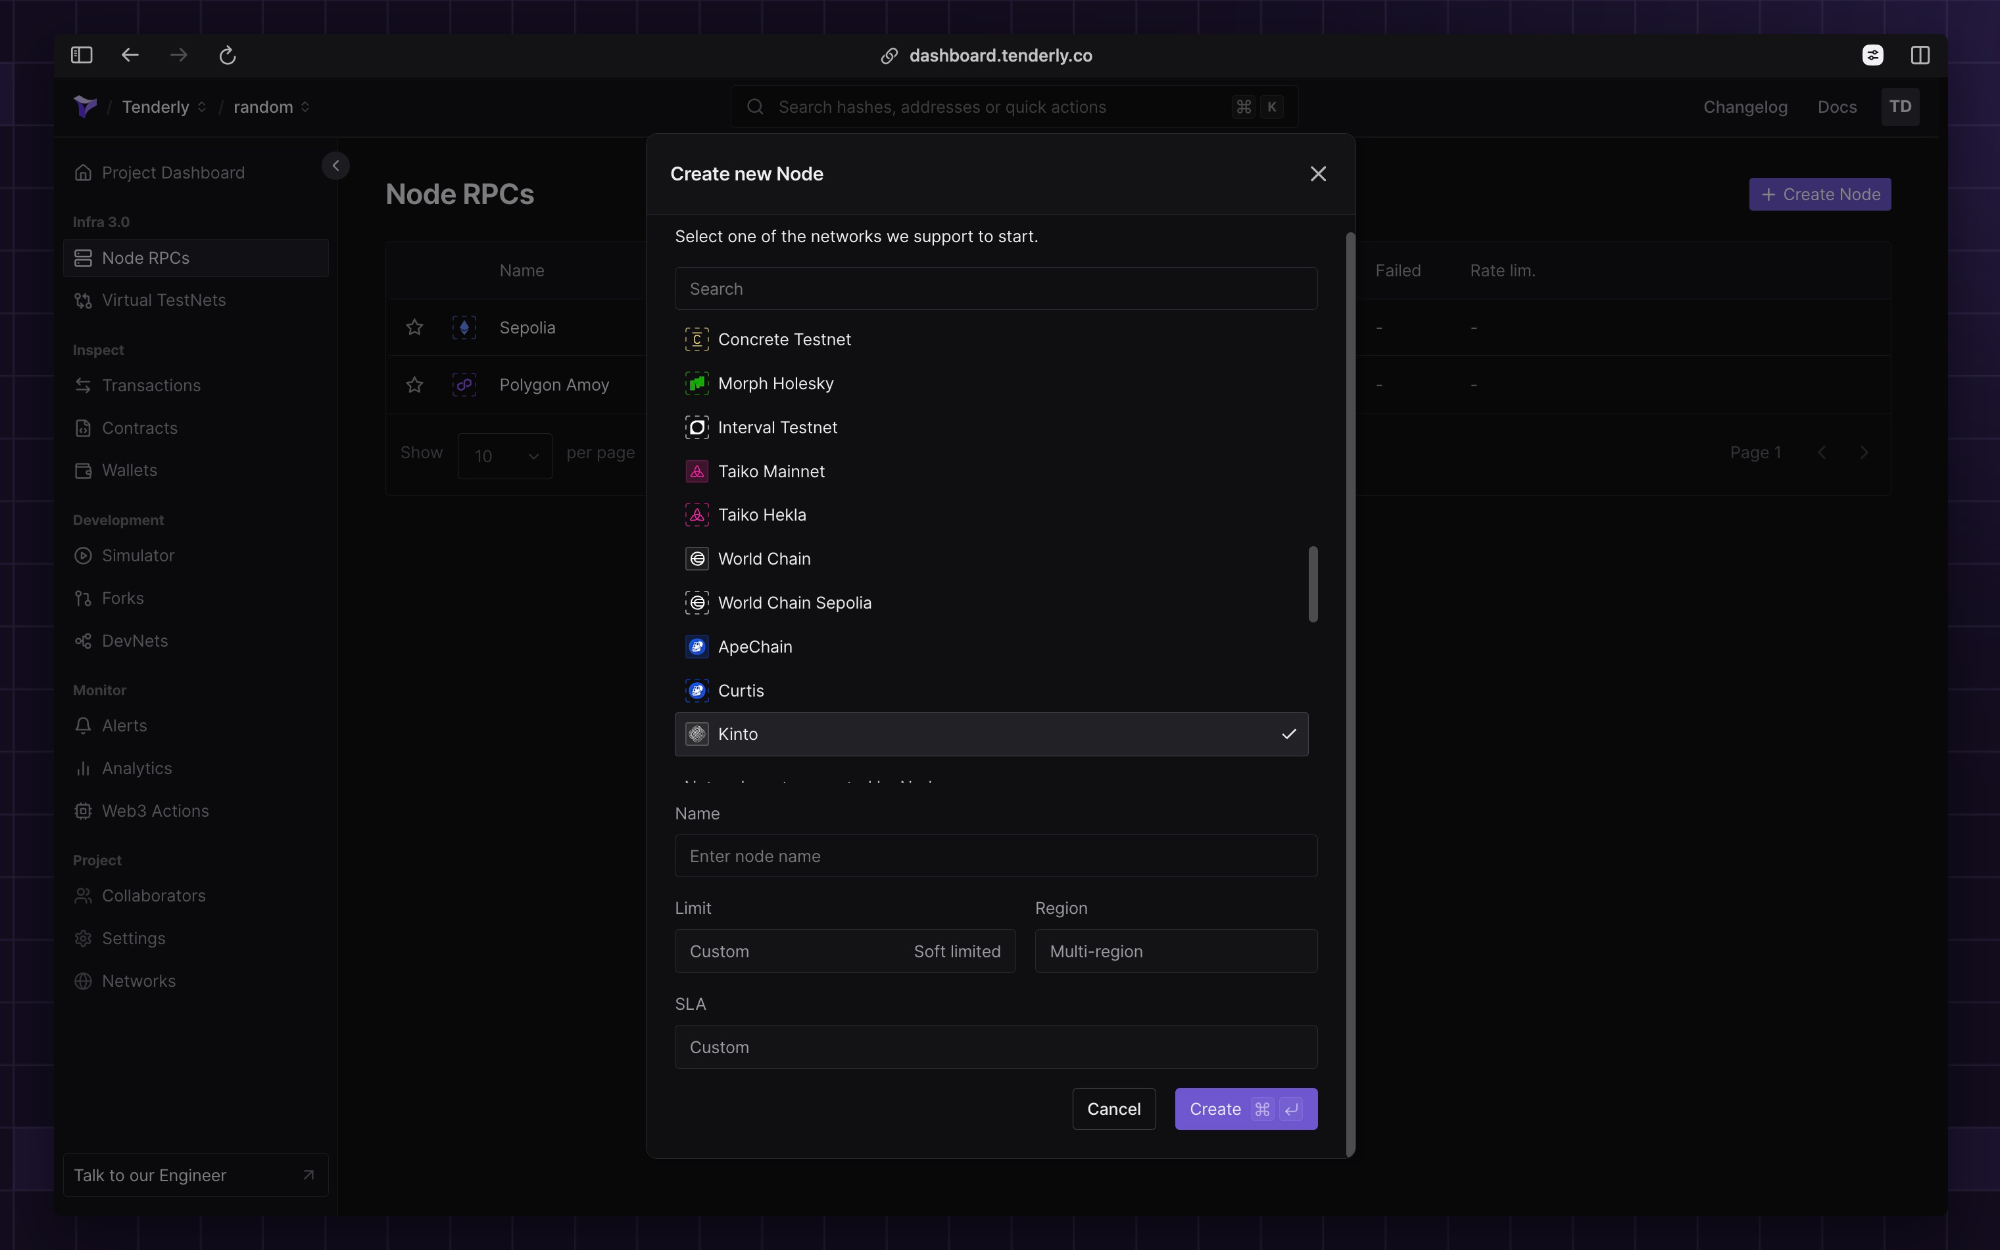Choose ApeChain from network list
The image size is (2000, 1250).
tap(755, 647)
